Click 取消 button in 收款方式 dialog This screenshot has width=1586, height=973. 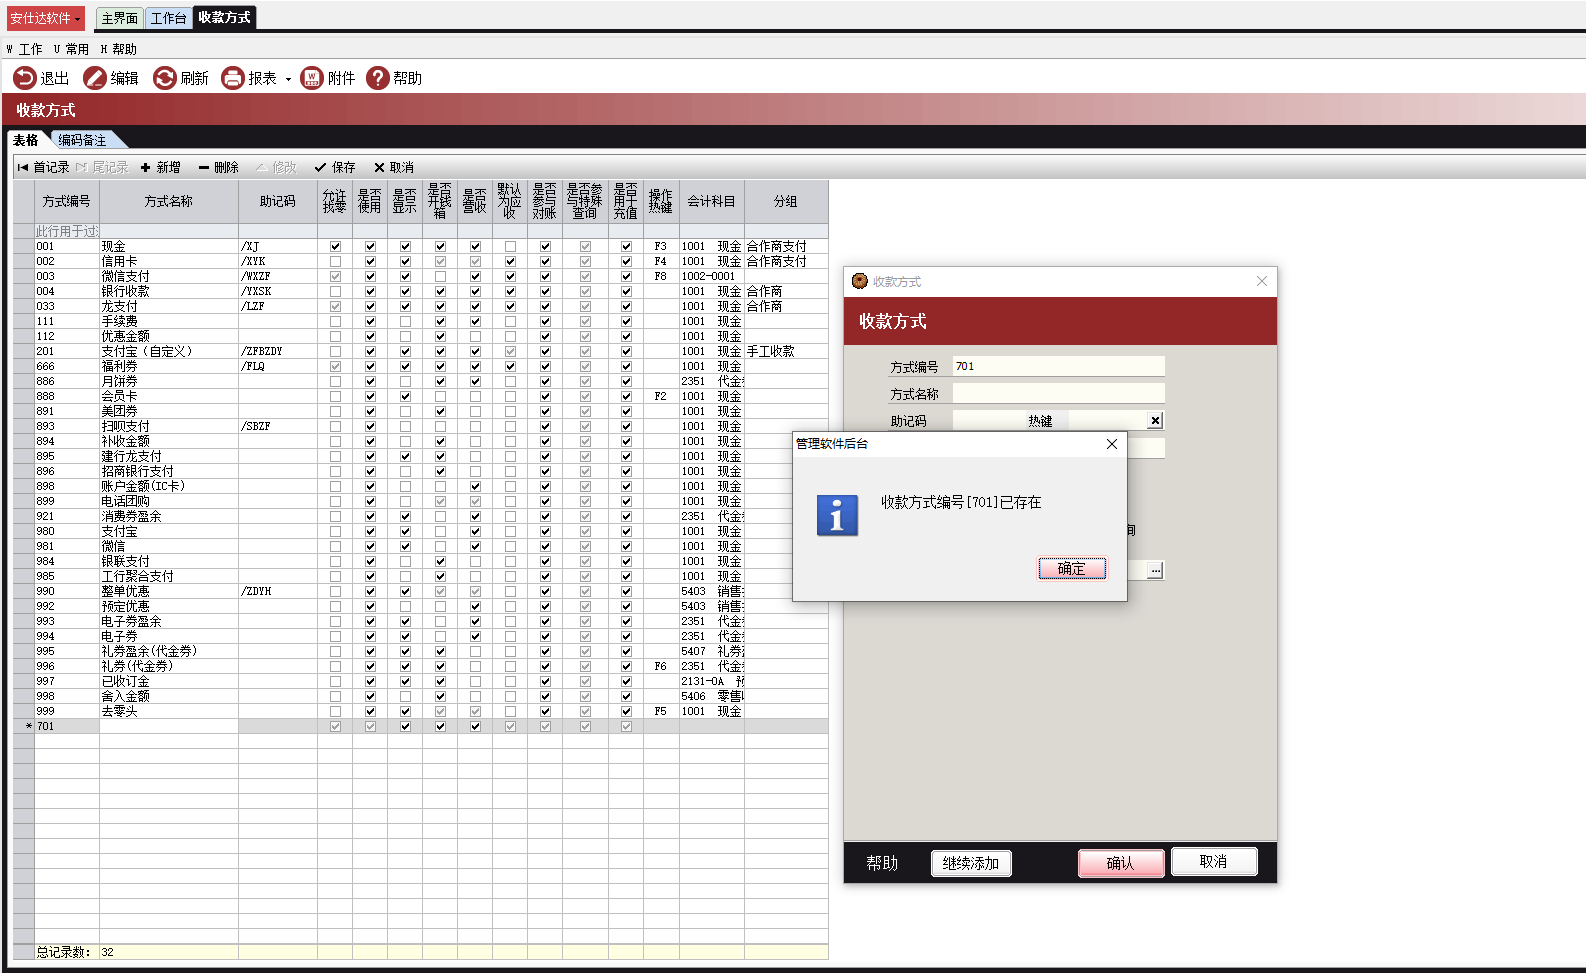[x=1214, y=861]
